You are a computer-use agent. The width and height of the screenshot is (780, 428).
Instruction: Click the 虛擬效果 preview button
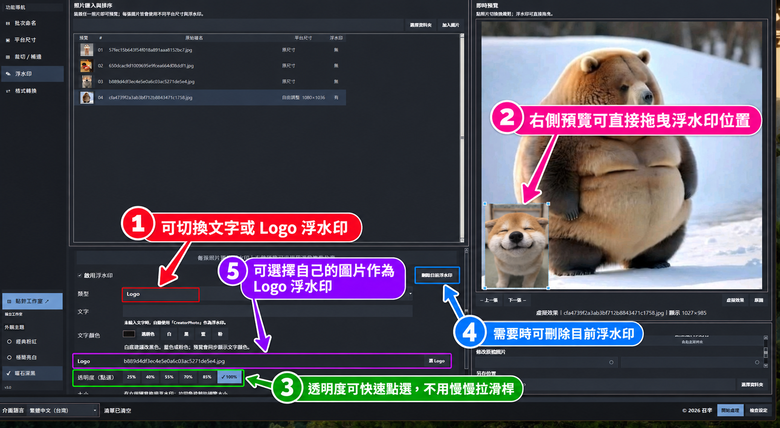coord(735,300)
